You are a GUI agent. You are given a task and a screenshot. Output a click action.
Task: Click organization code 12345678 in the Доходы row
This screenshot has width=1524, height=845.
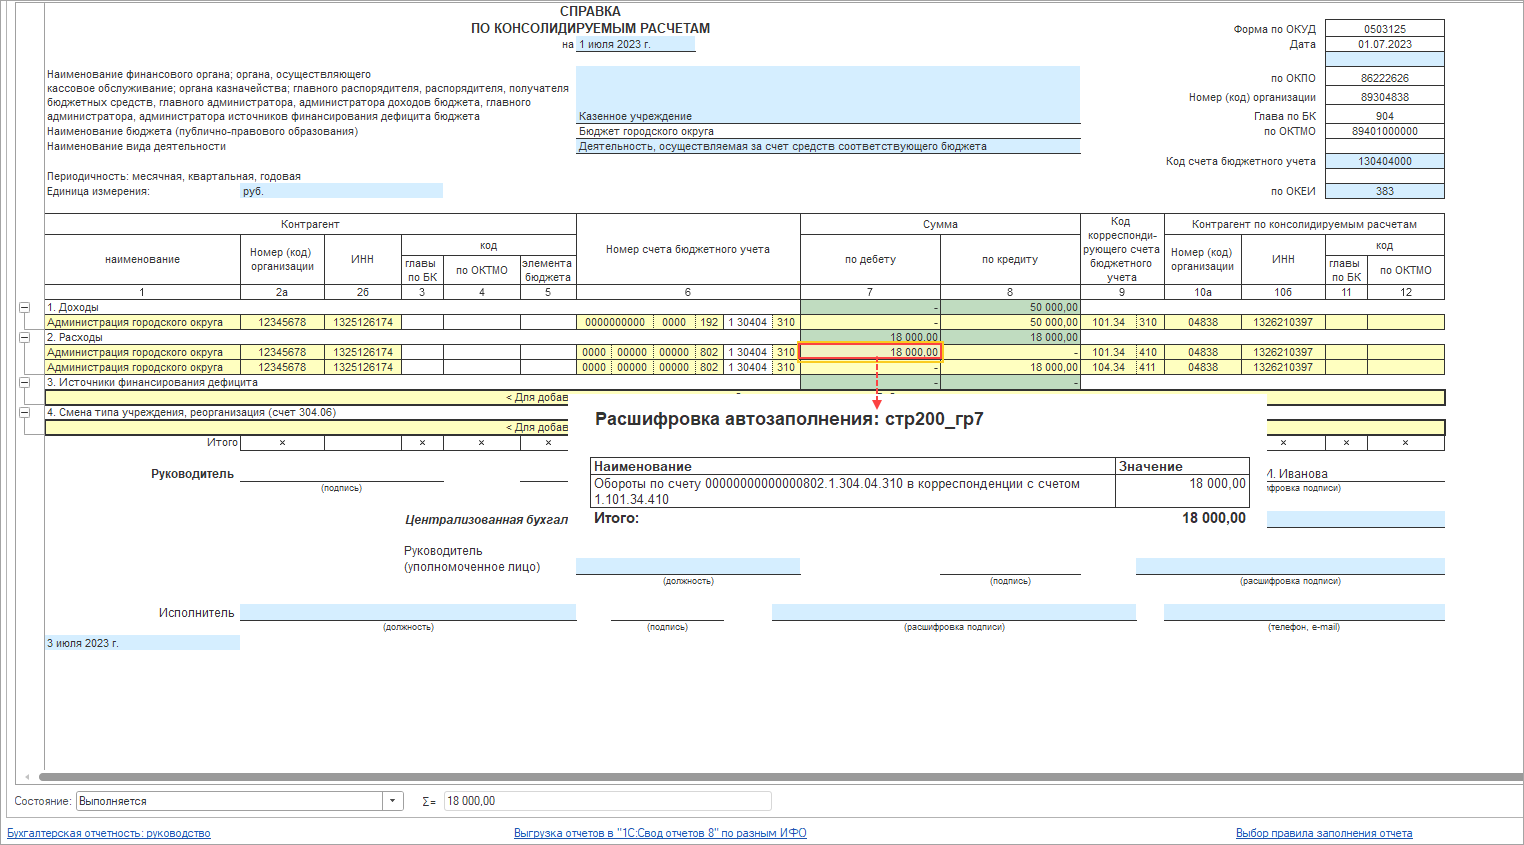tap(282, 322)
